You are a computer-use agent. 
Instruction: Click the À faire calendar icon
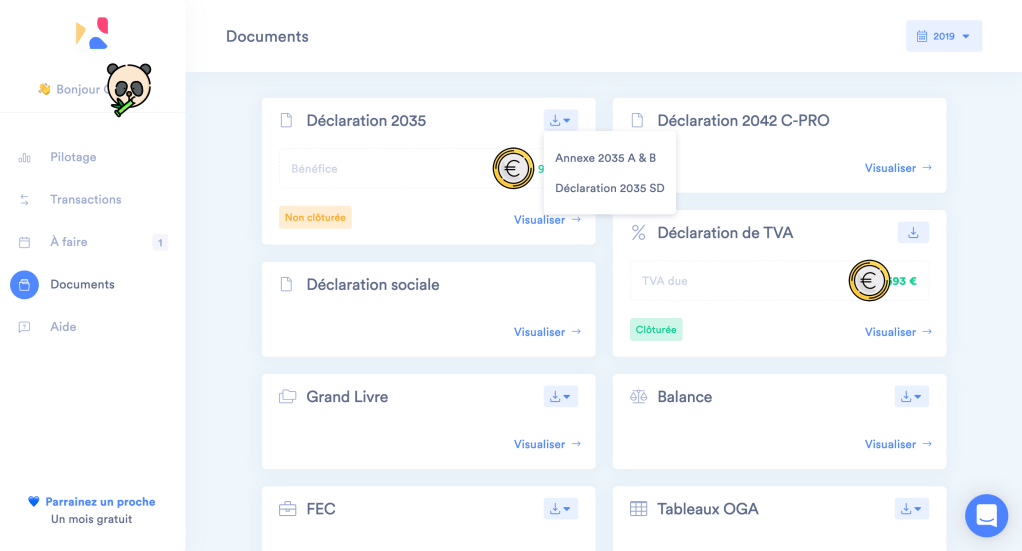click(x=25, y=242)
